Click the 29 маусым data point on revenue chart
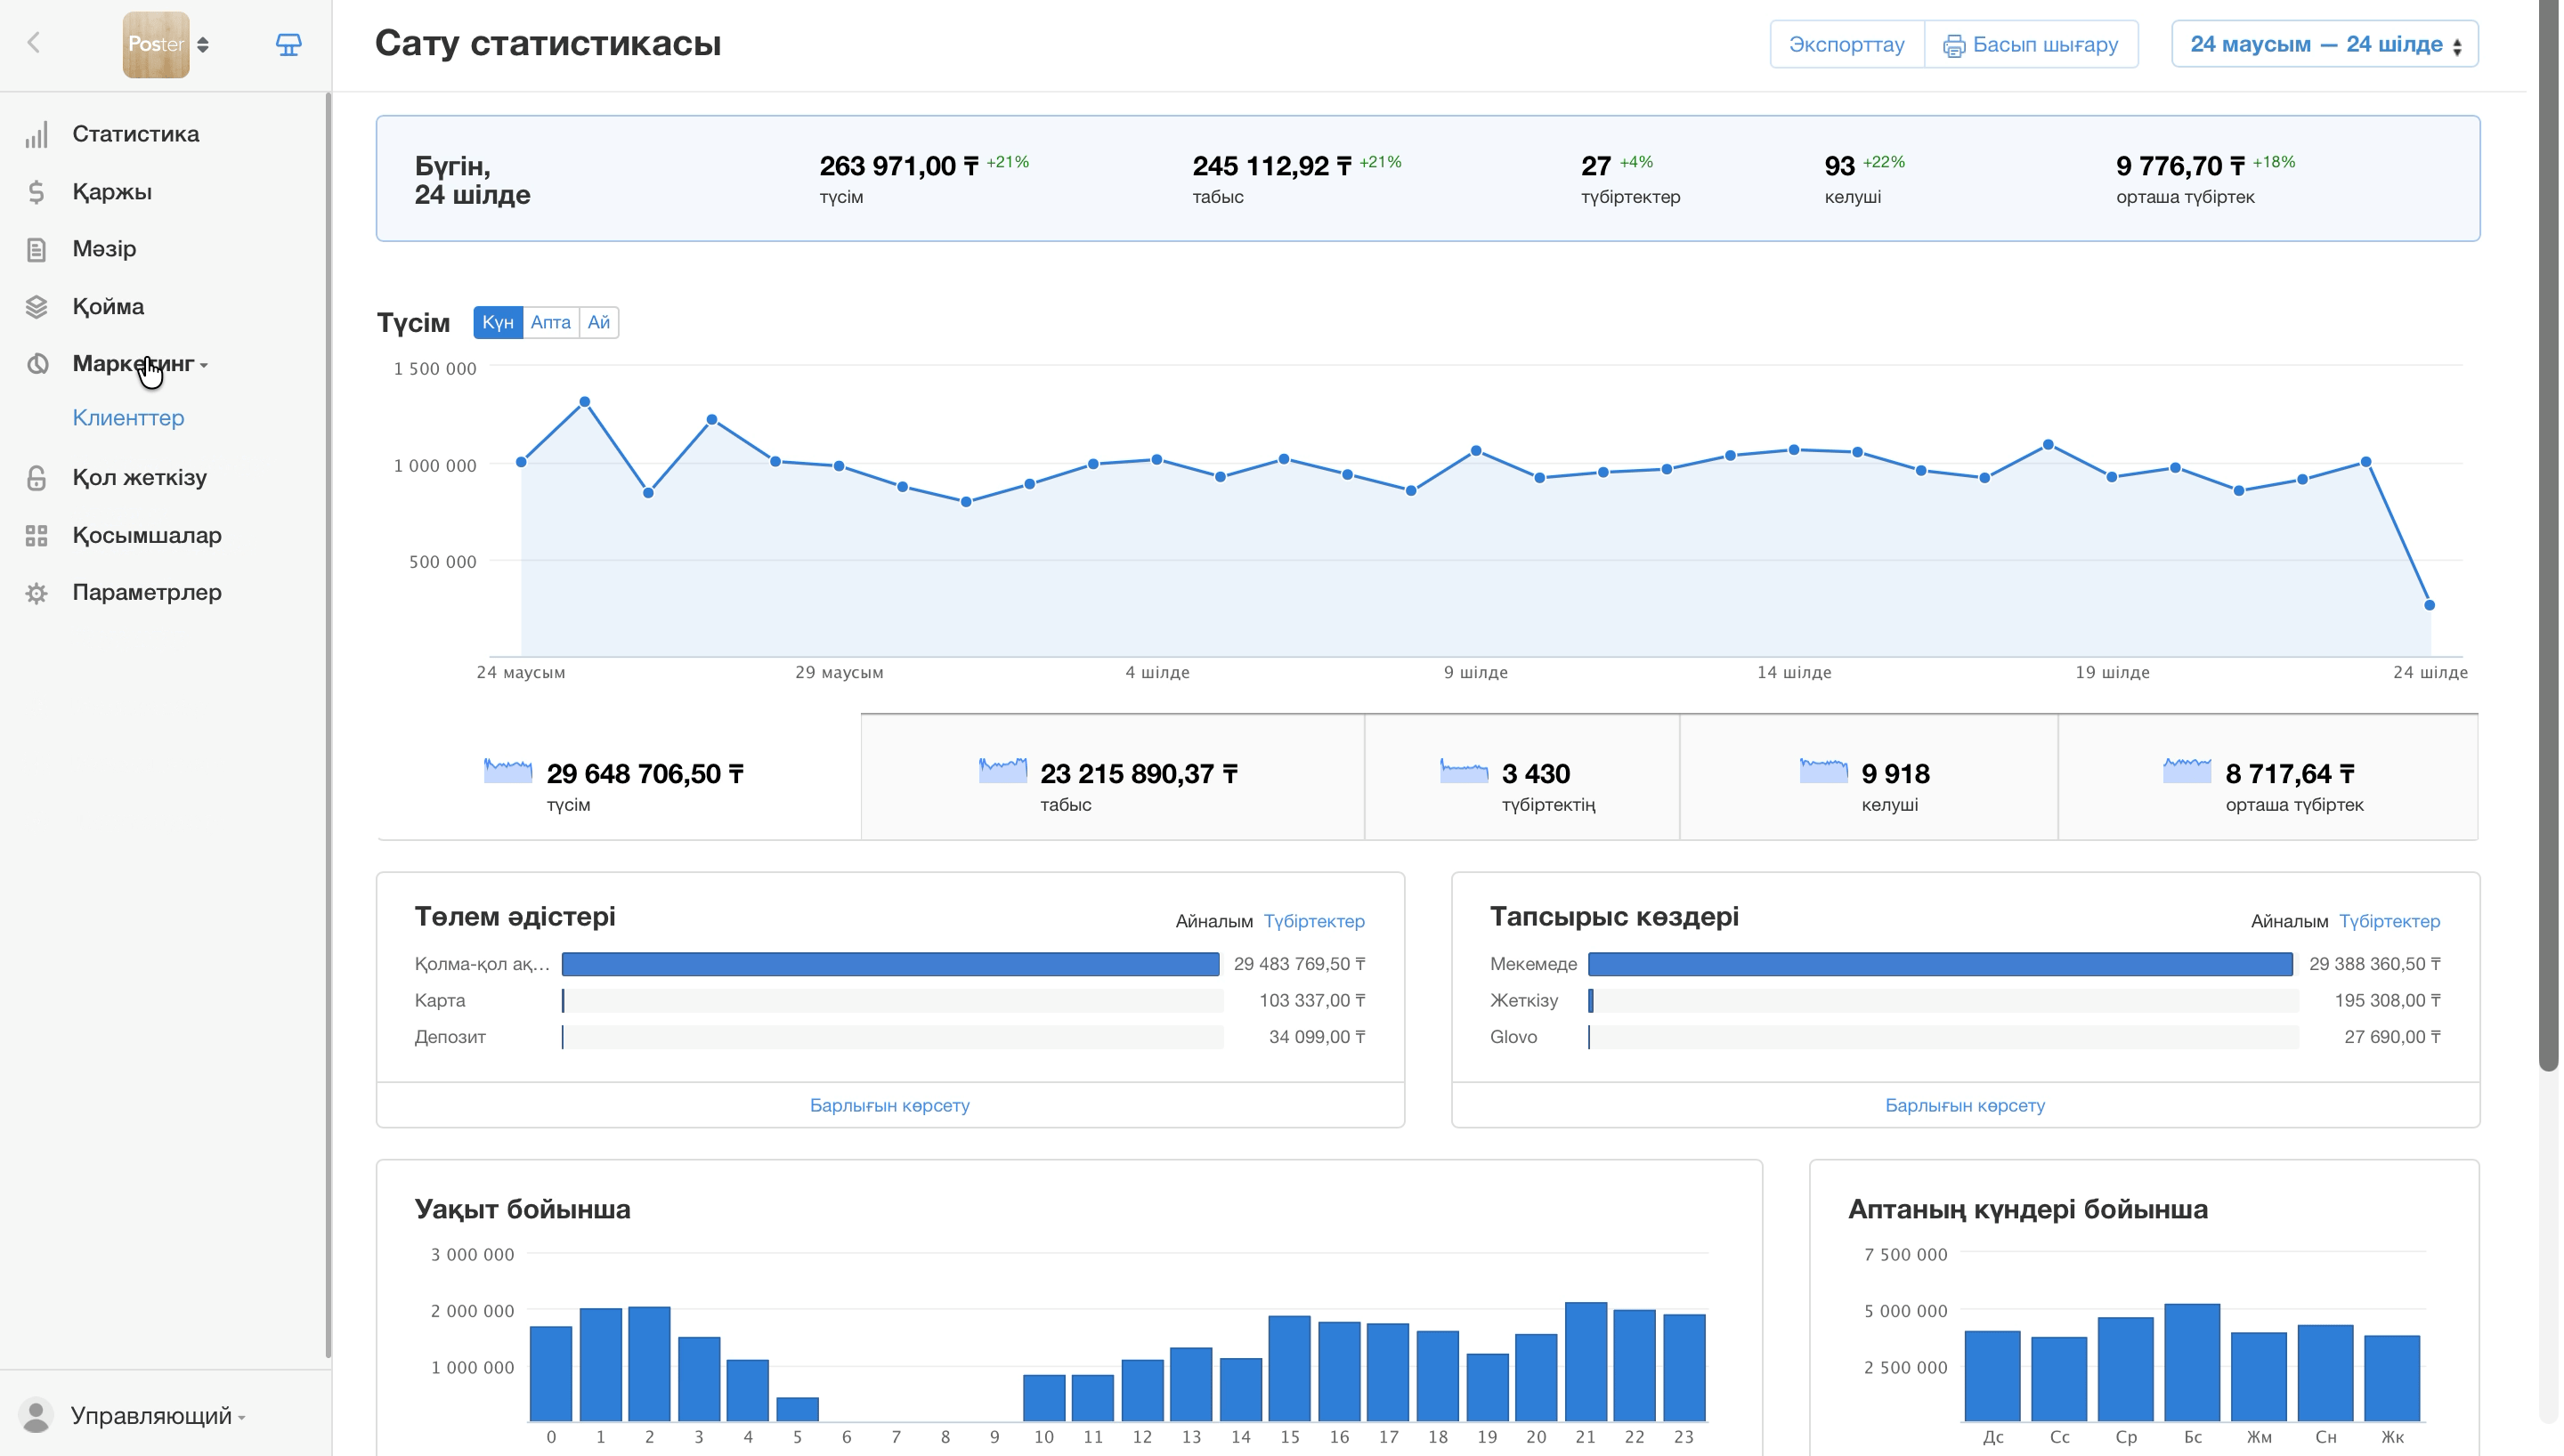2564x1456 pixels. click(839, 466)
